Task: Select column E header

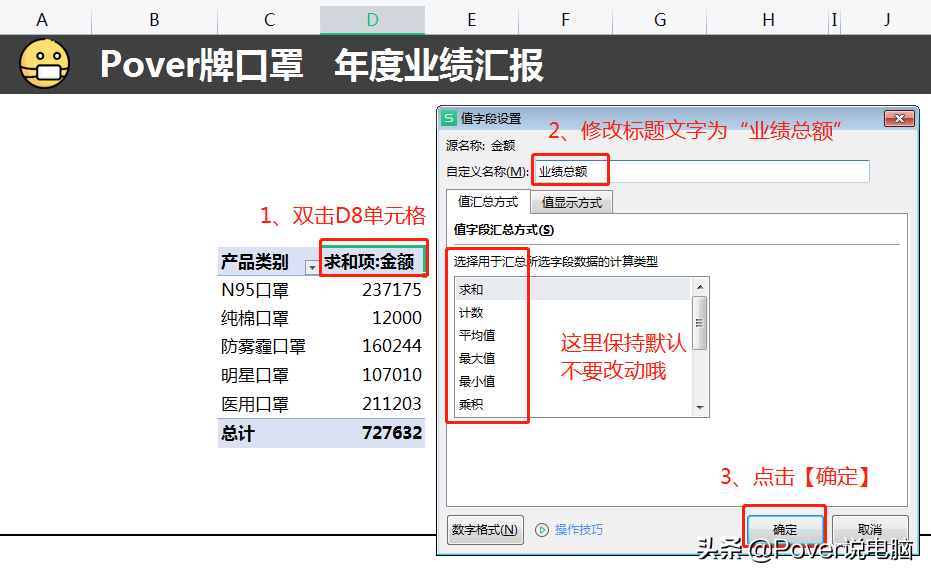Action: [x=471, y=20]
